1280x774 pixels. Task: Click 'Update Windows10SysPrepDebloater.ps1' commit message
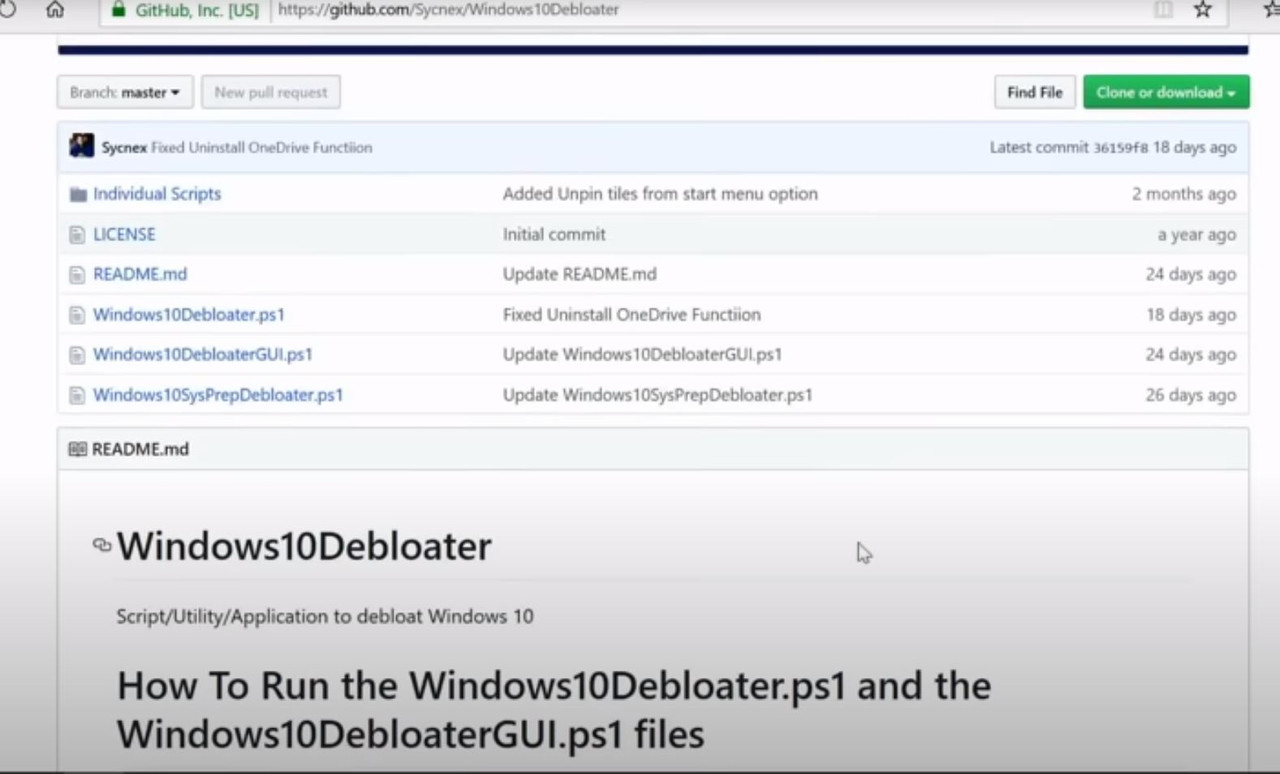click(x=658, y=395)
